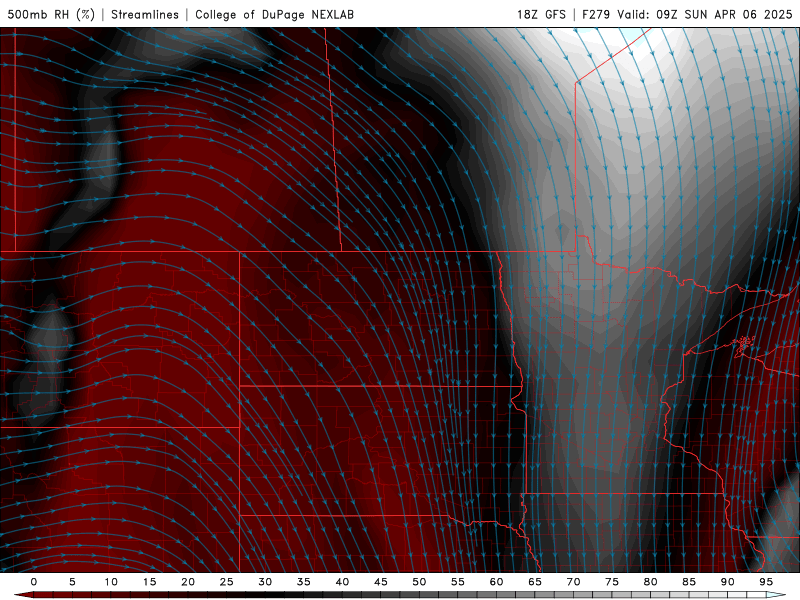This screenshot has height=600, width=800.
Task: Click the colorbar label "90"
Action: click(728, 582)
